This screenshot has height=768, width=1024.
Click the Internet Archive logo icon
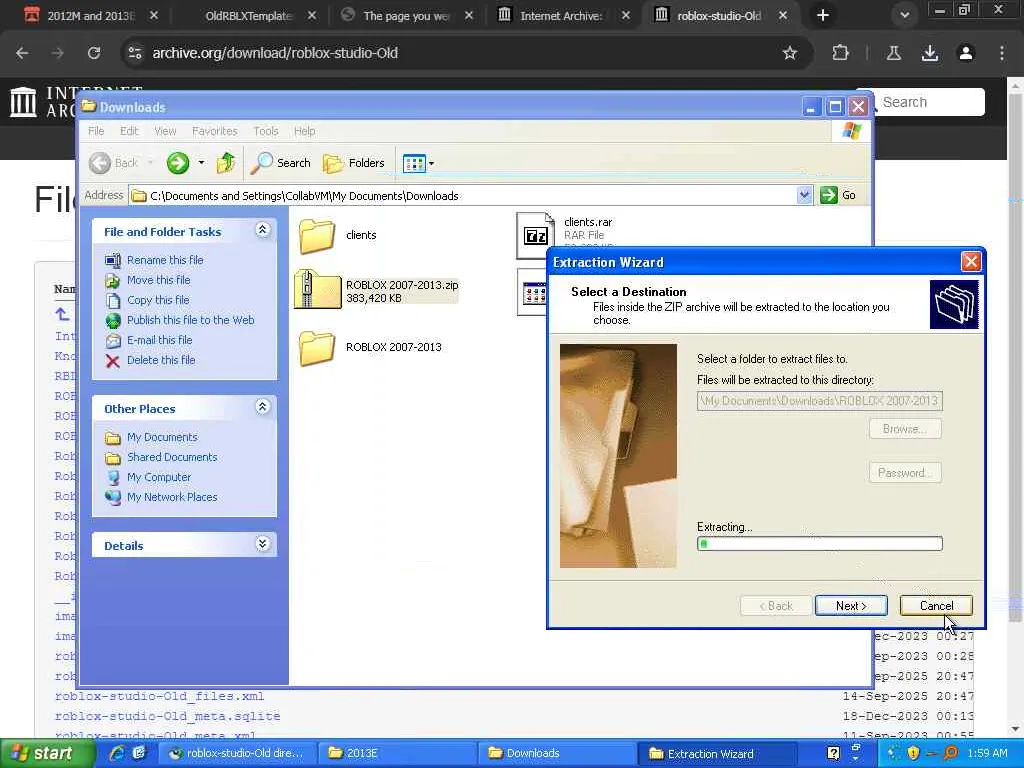[x=24, y=103]
